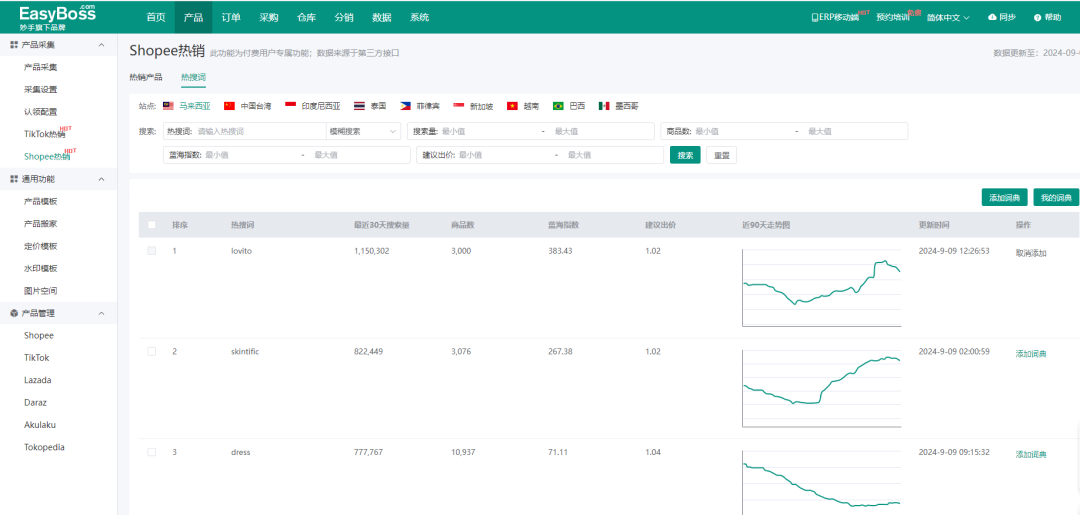Click the 预约培训 link in header
This screenshot has width=1080, height=515.
(x=893, y=17)
